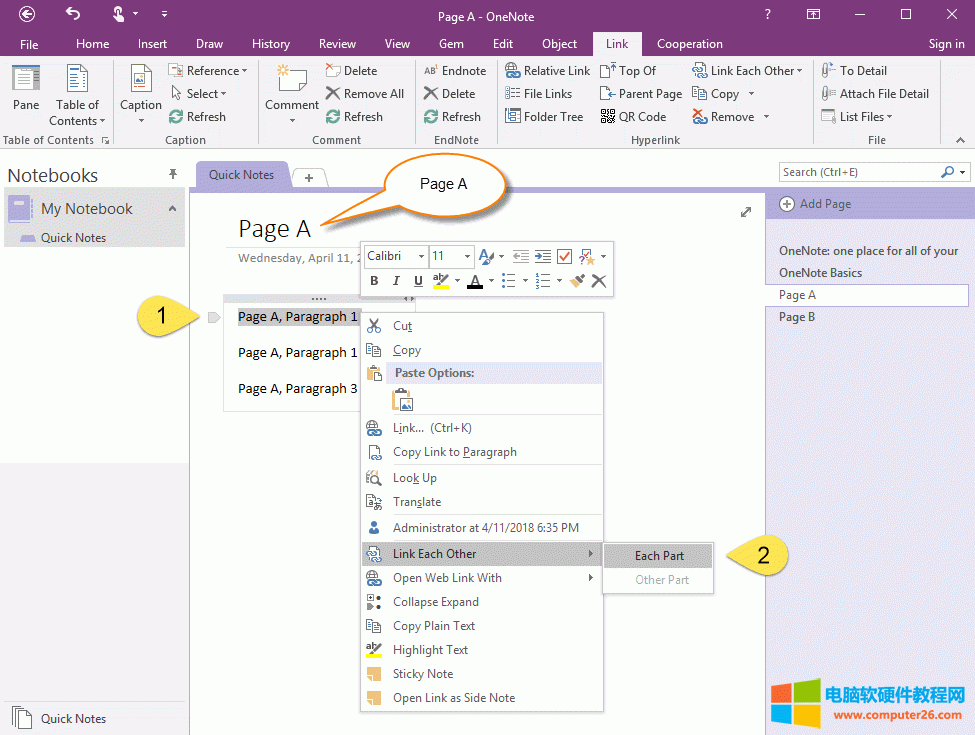Toggle italic formatting in the mini toolbar

point(396,281)
